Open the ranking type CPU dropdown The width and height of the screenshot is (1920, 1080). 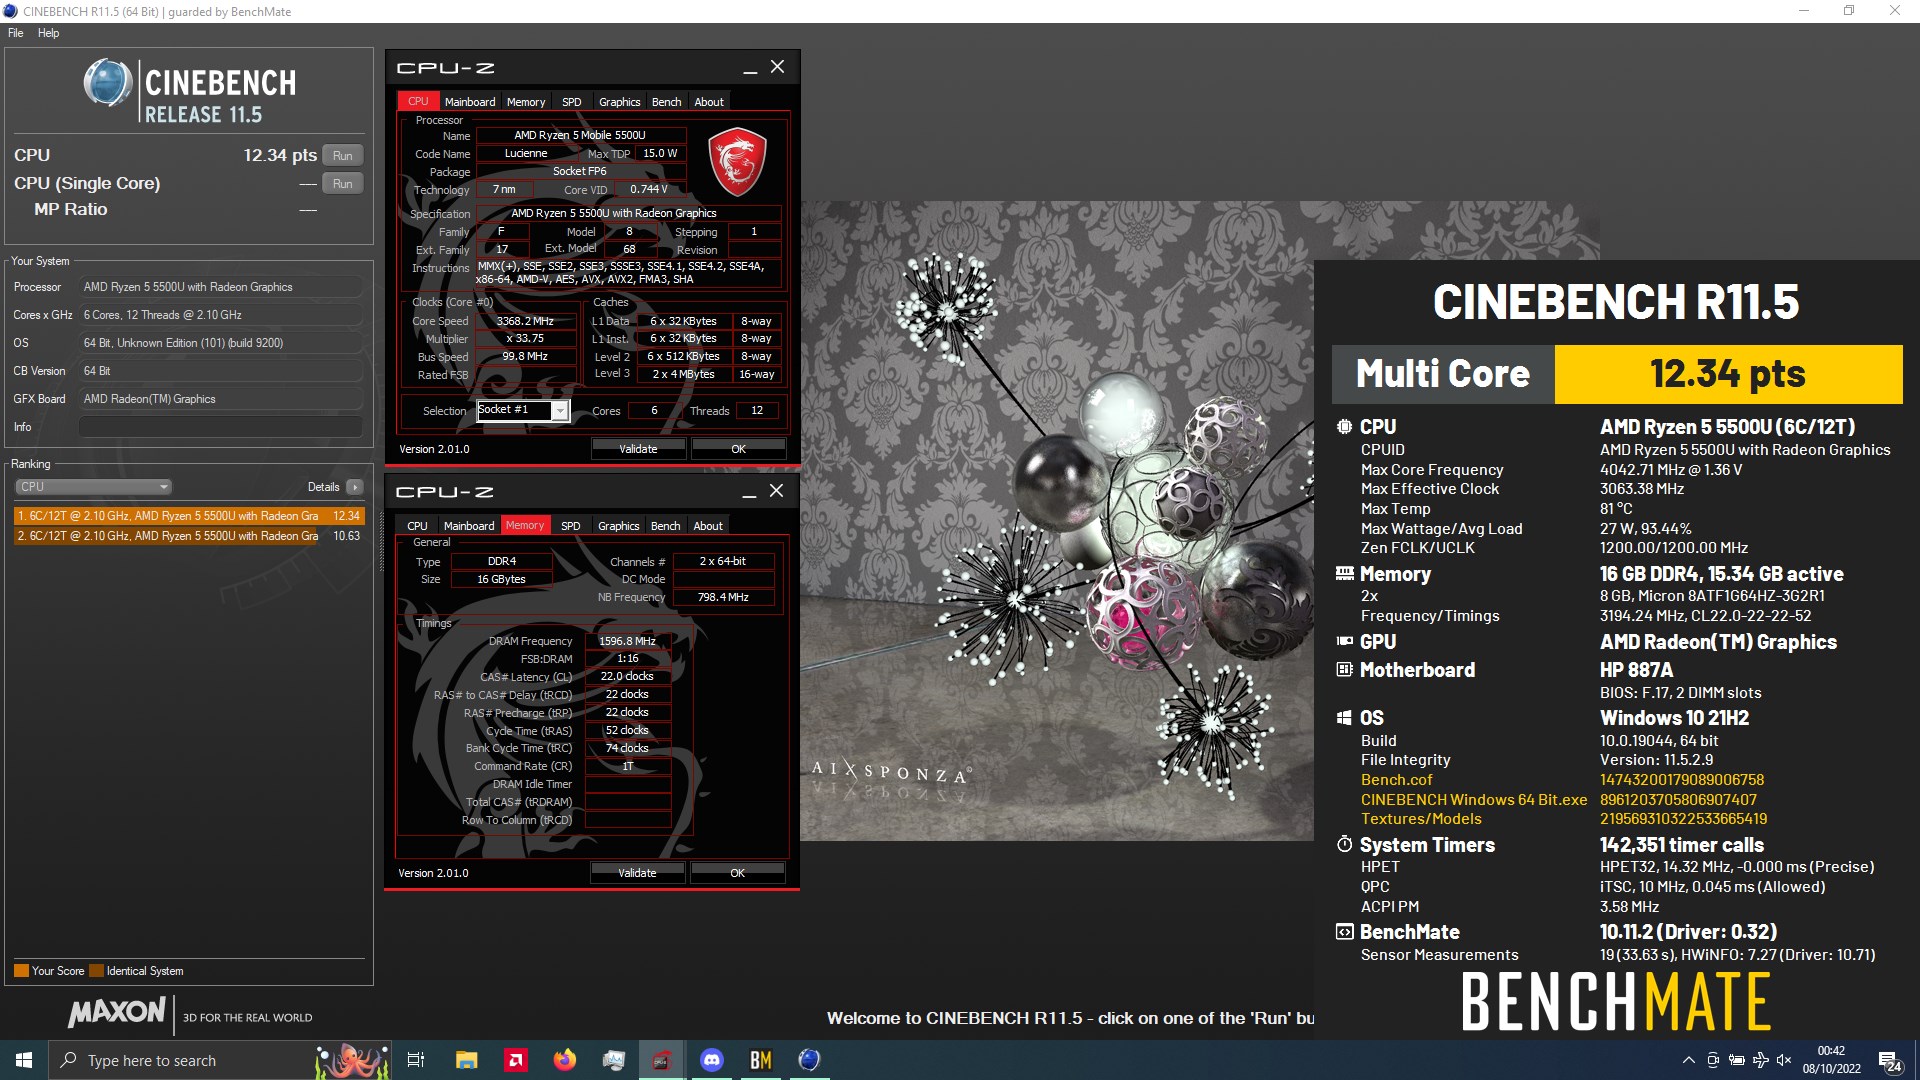(93, 487)
